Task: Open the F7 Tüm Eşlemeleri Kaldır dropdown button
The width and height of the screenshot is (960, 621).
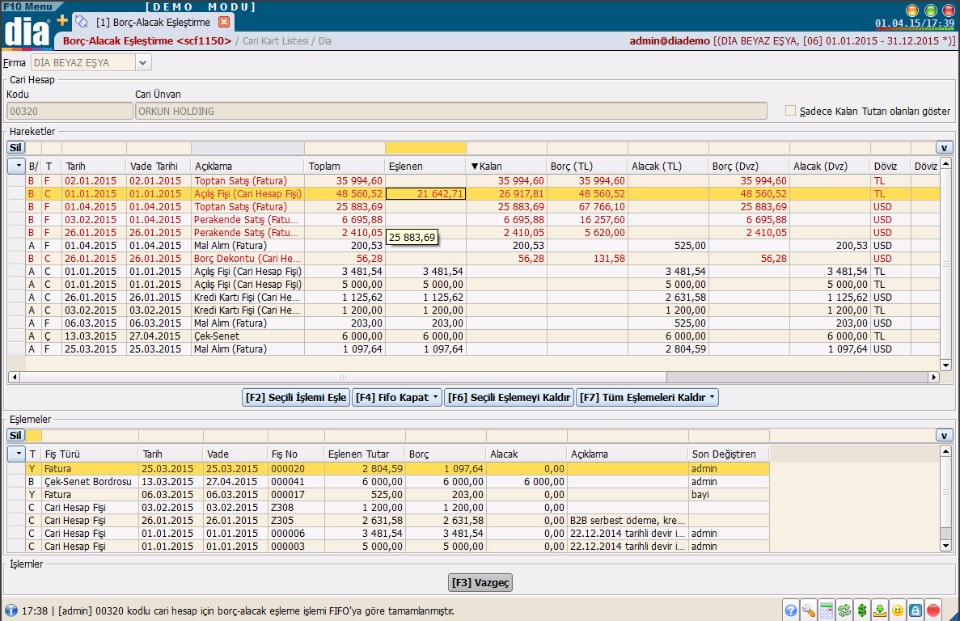Action: (x=647, y=397)
